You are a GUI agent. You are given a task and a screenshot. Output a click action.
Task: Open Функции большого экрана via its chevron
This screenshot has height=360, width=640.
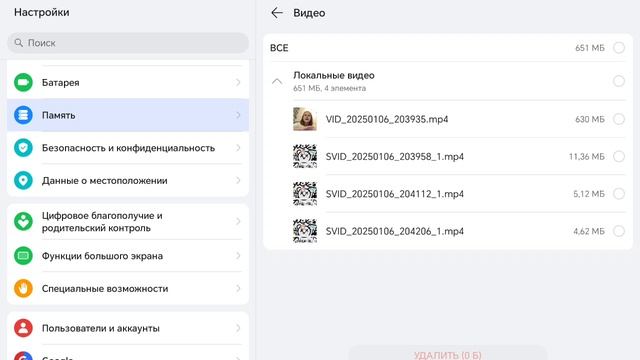point(238,256)
